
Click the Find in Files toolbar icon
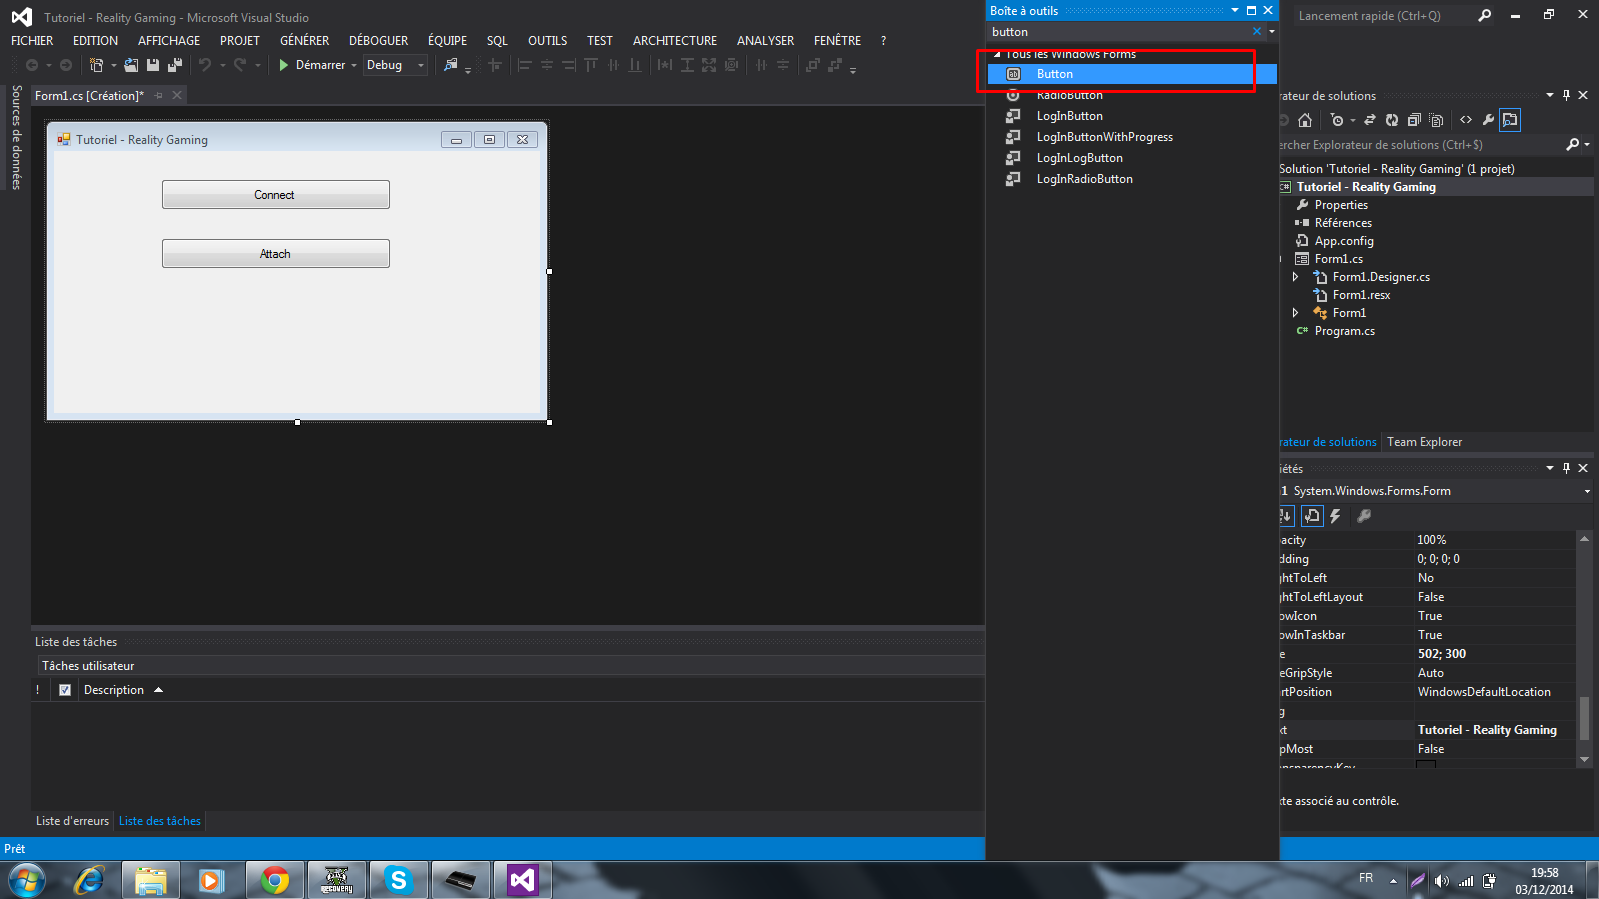coord(451,65)
